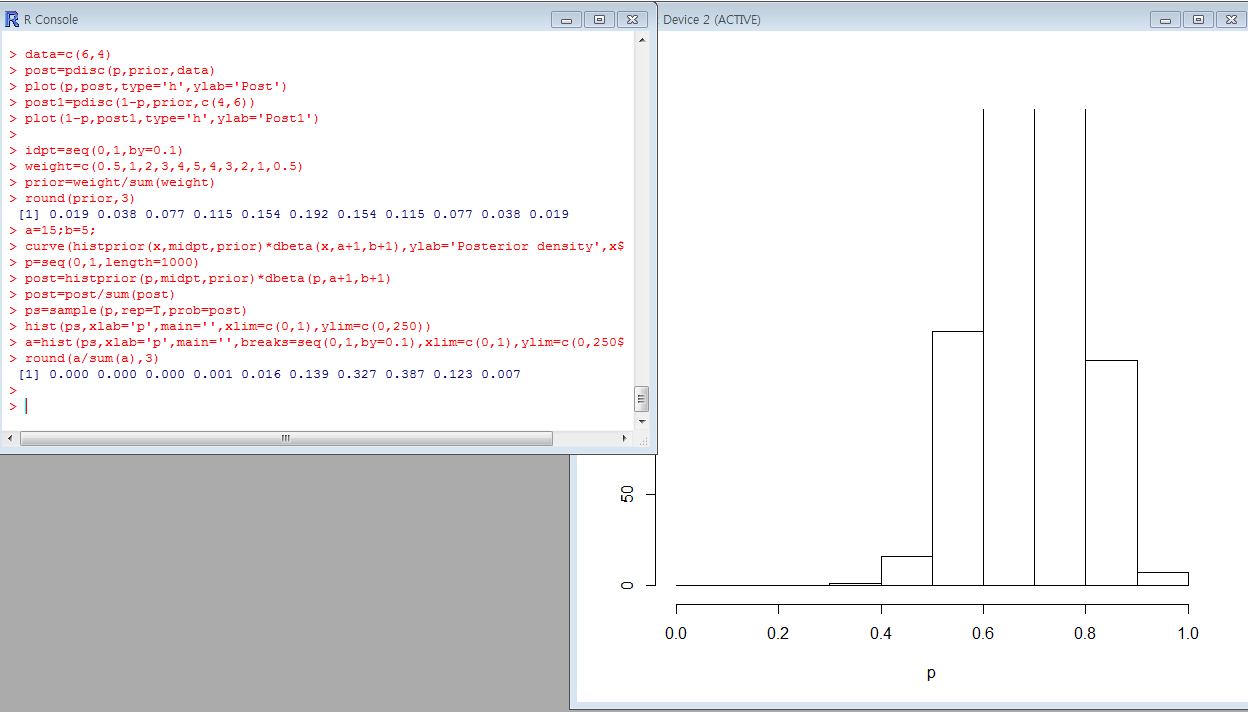
Task: Click the value 0.123 in the output
Action: pyautogui.click(x=453, y=374)
